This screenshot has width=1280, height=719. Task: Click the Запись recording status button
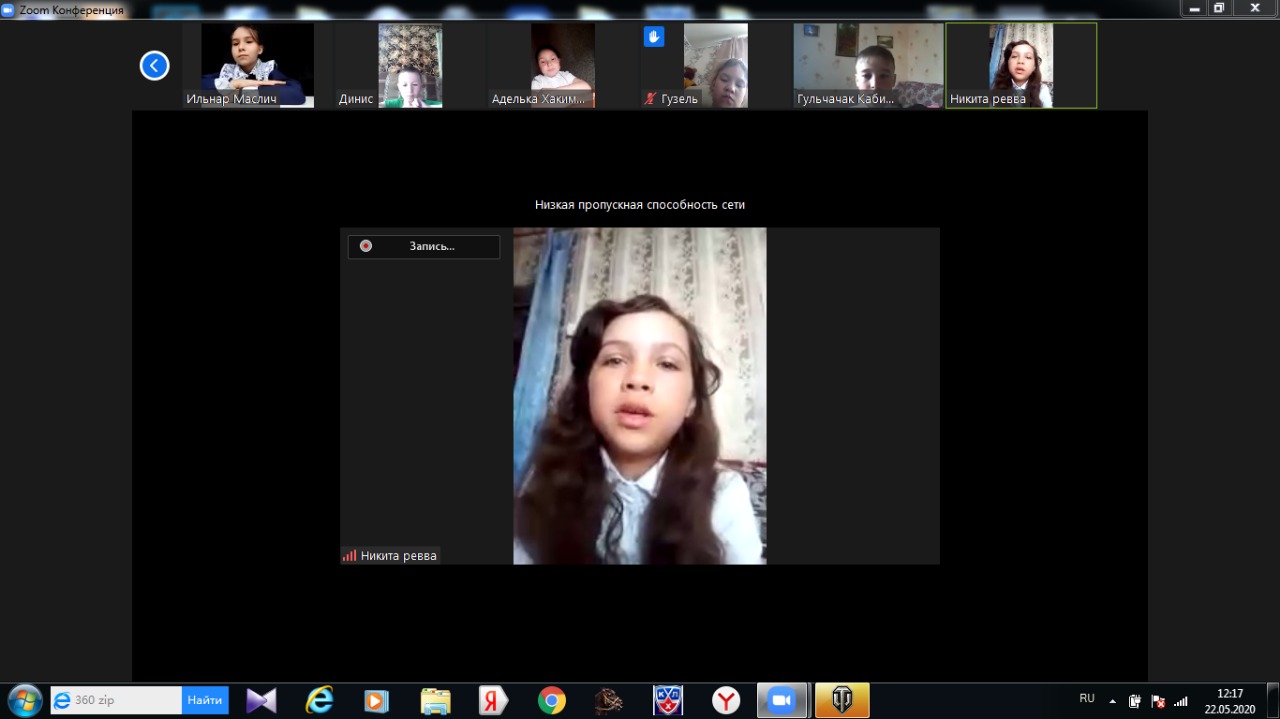click(424, 246)
